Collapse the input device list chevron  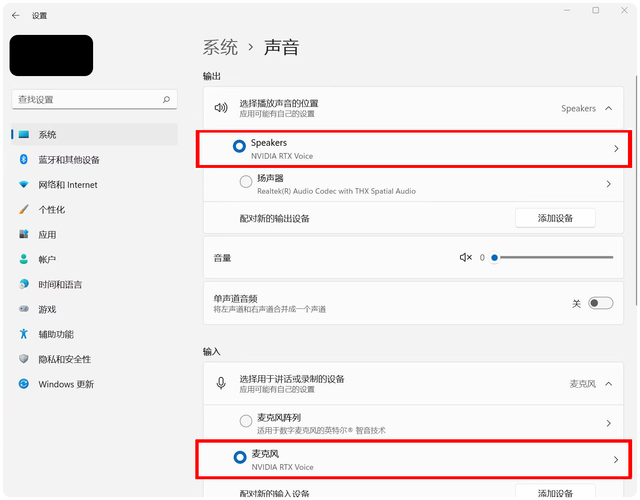[609, 384]
